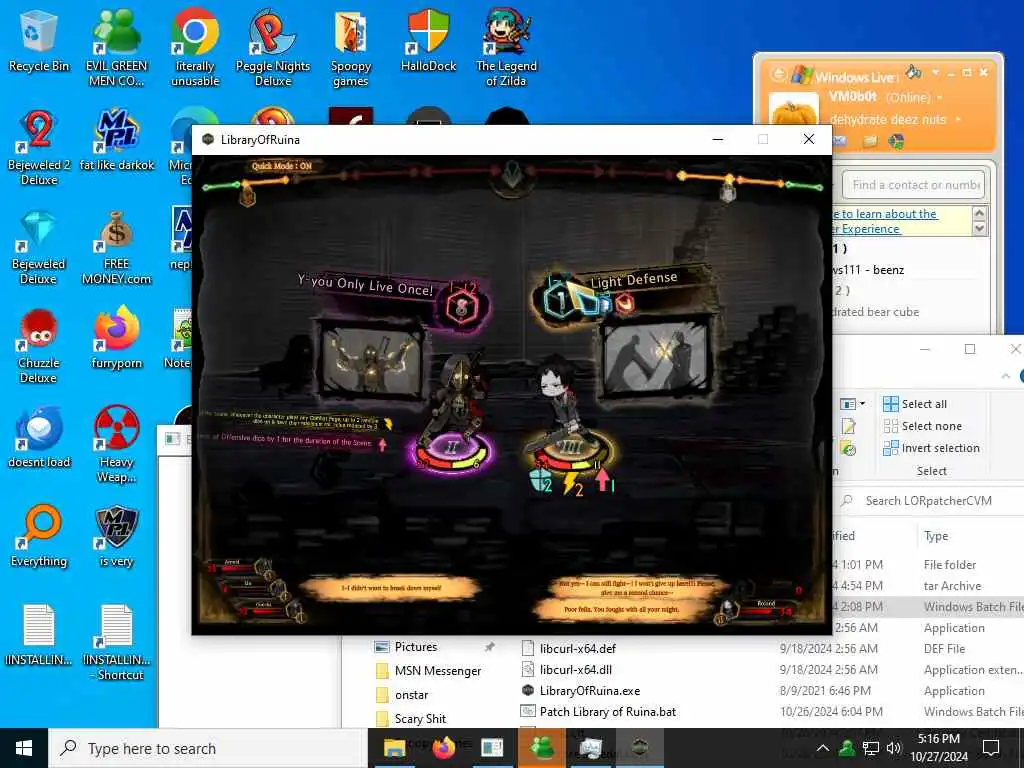This screenshot has width=1024, height=768.
Task: Open the INSTALLIN... - Shortcut file
Action: click(x=116, y=643)
